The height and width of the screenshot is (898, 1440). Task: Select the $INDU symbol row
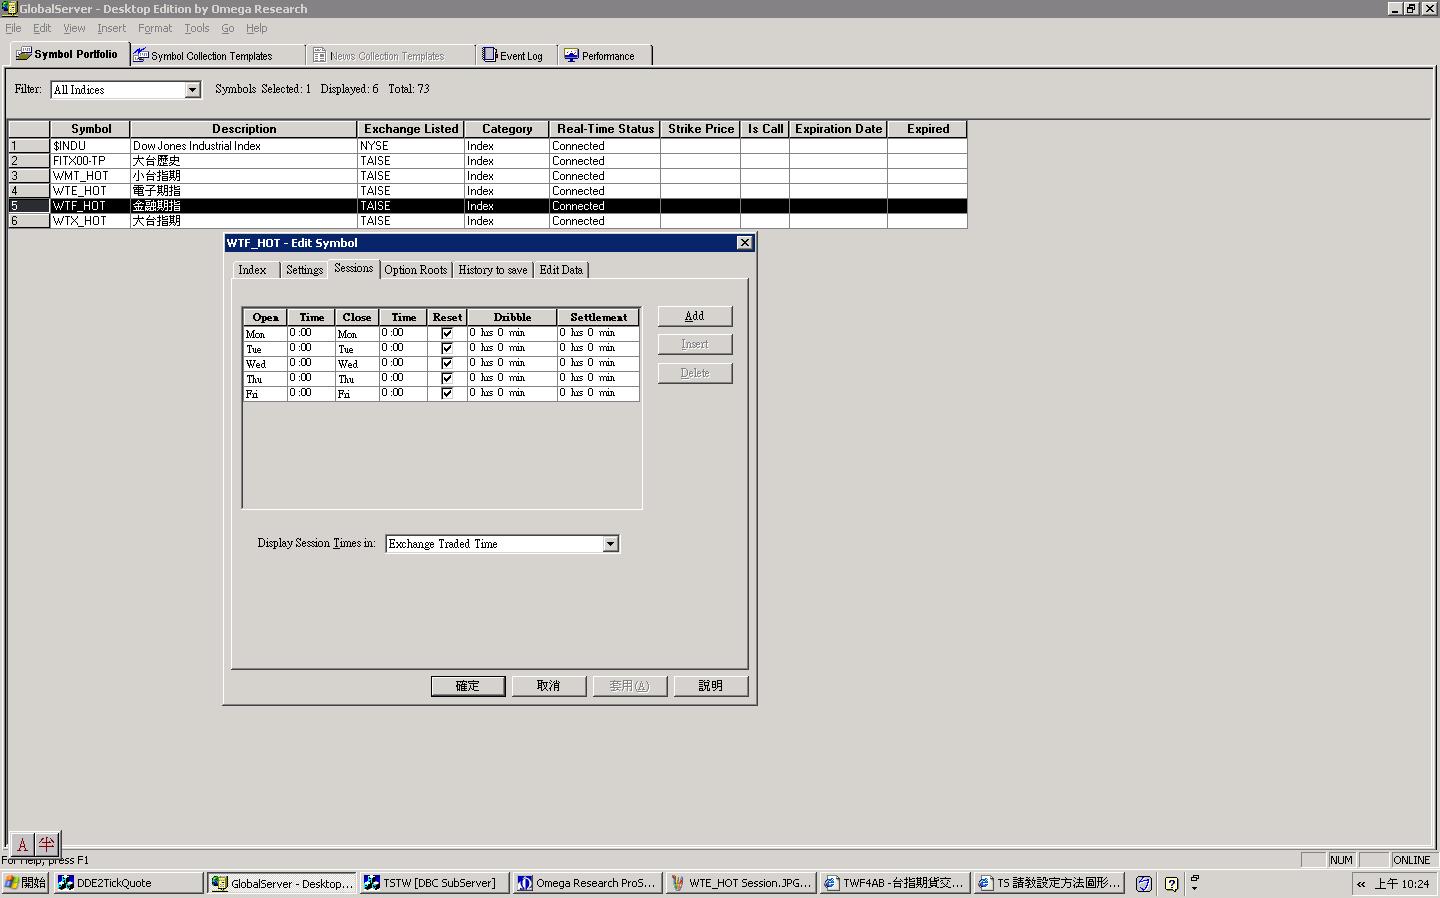488,146
